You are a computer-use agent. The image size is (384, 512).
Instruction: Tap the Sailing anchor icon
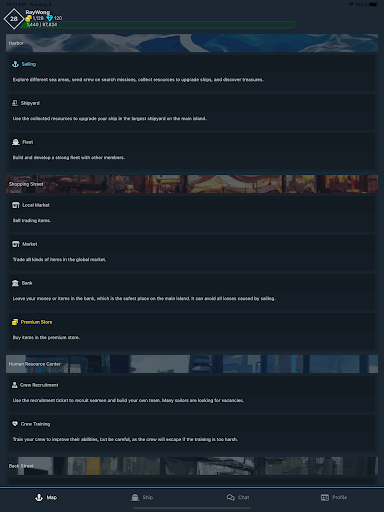coord(15,64)
